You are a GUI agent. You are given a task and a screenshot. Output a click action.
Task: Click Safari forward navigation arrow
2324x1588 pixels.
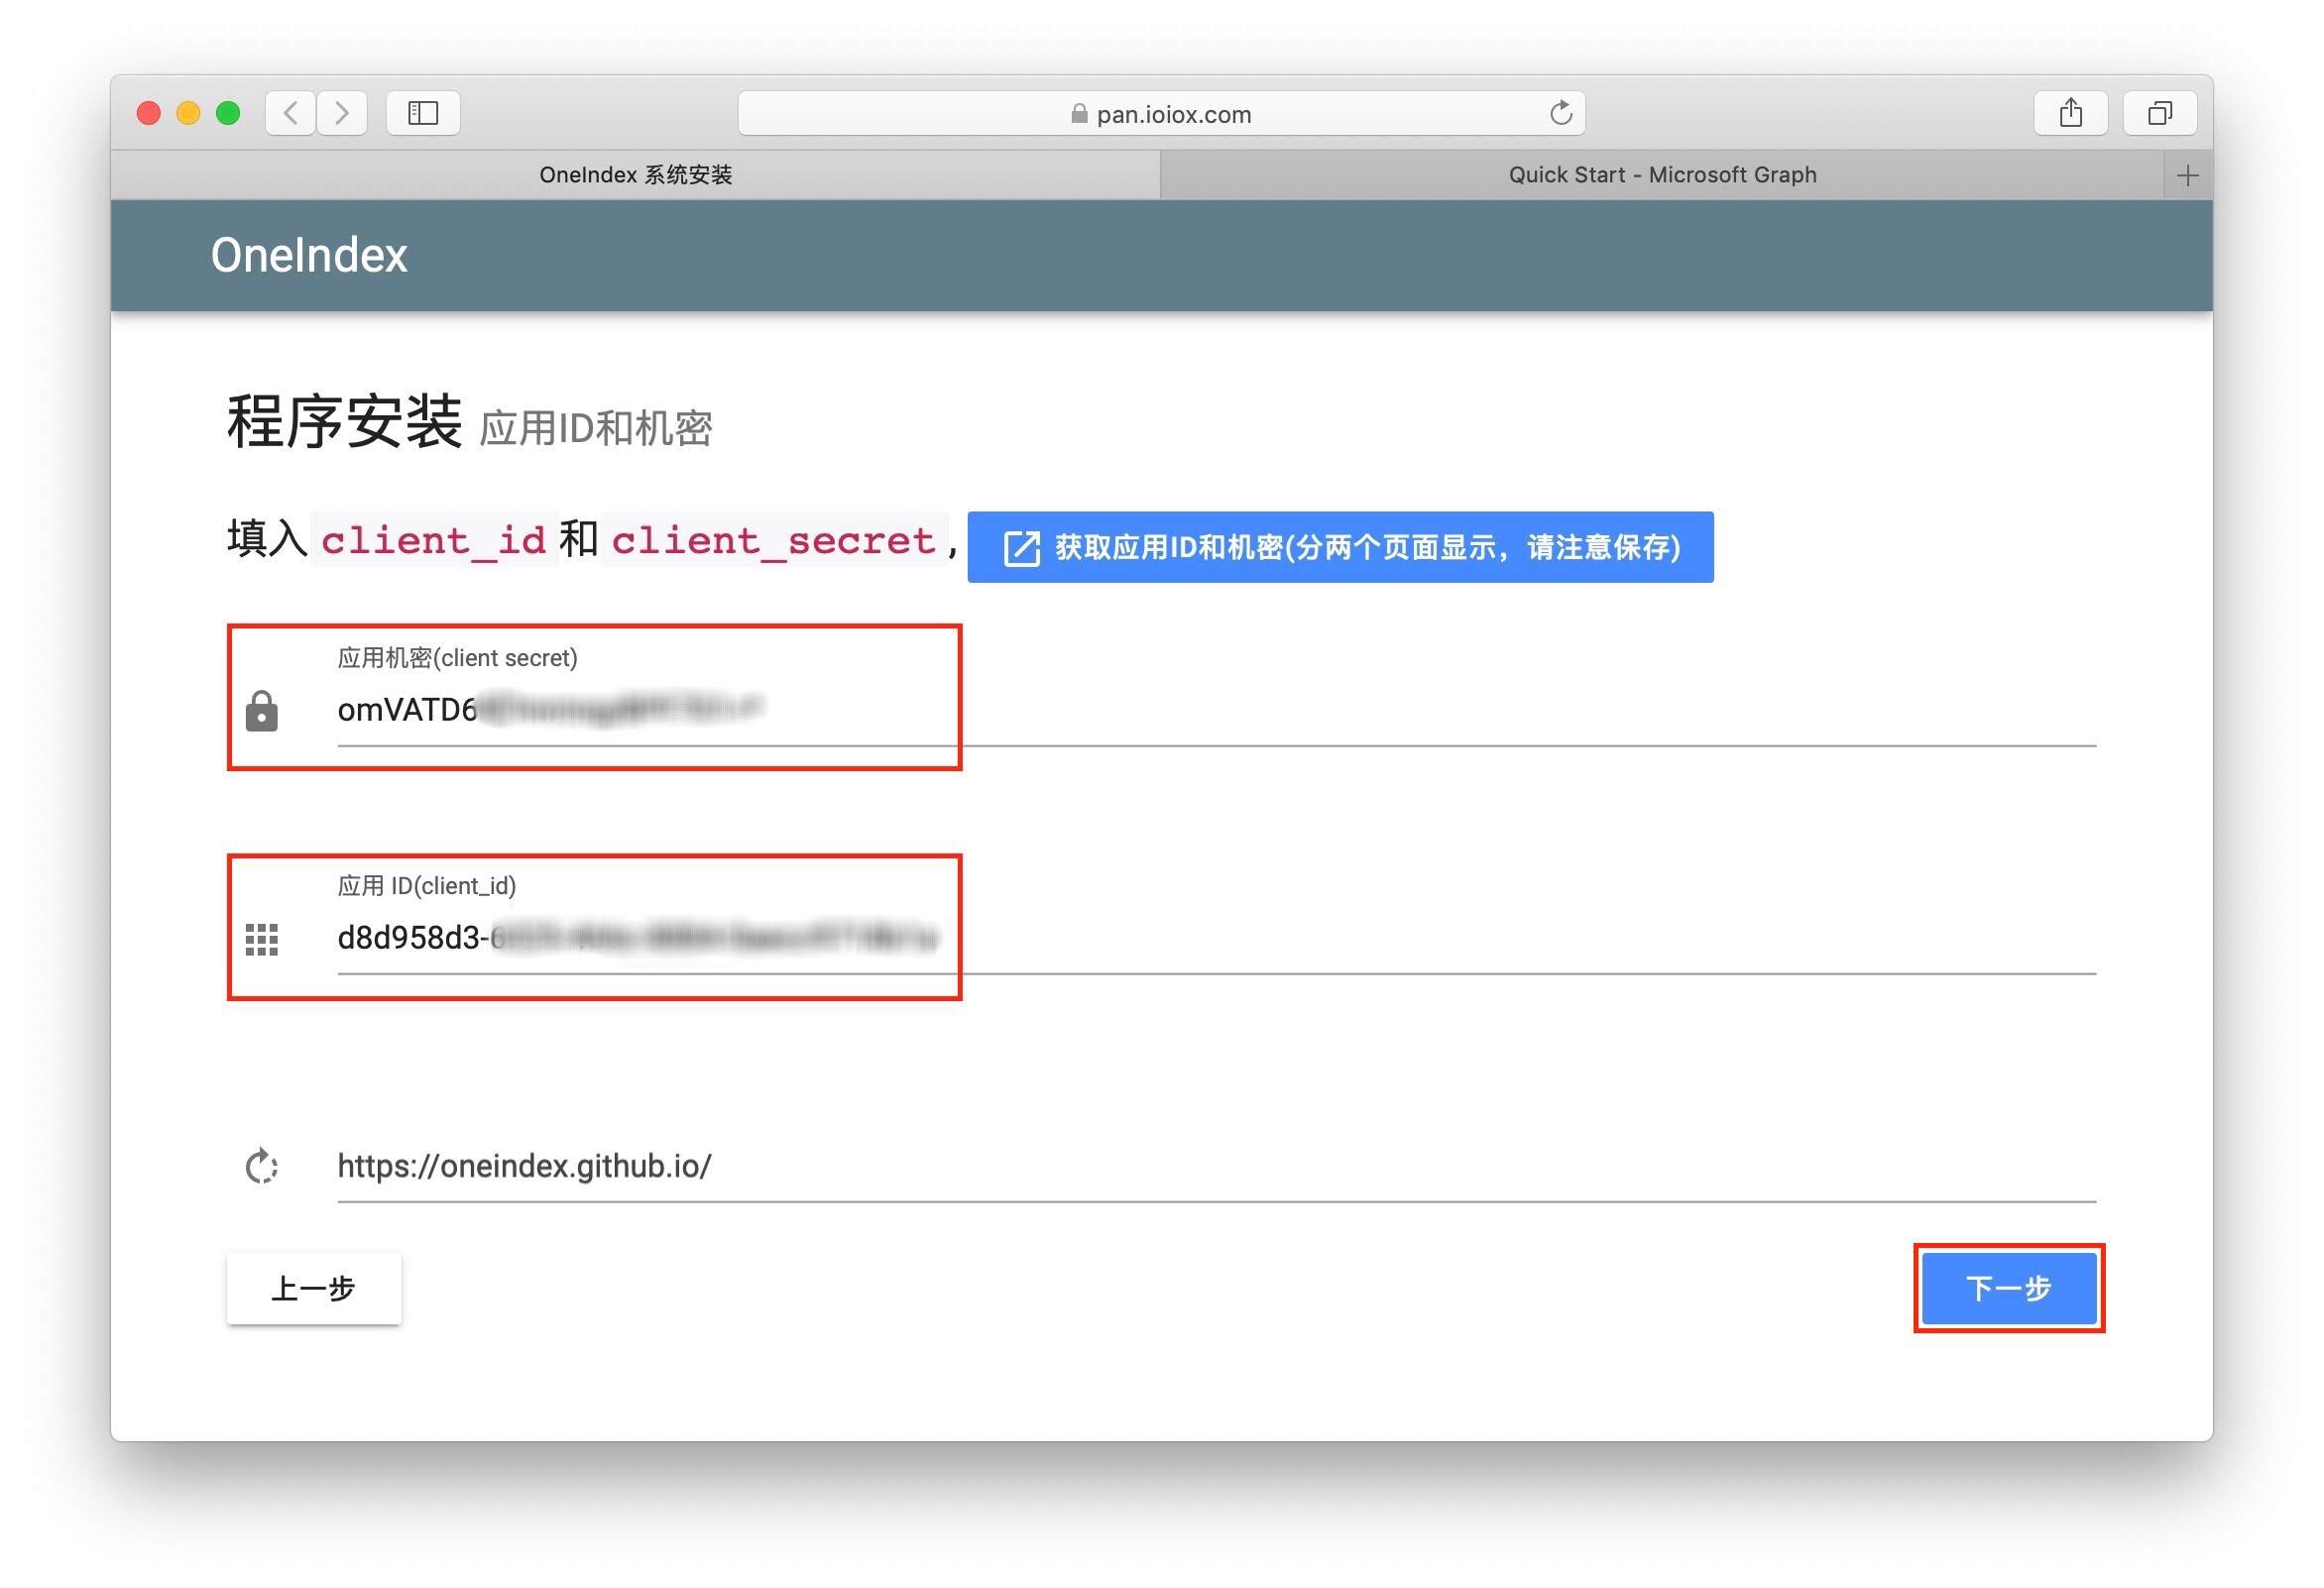click(x=342, y=113)
